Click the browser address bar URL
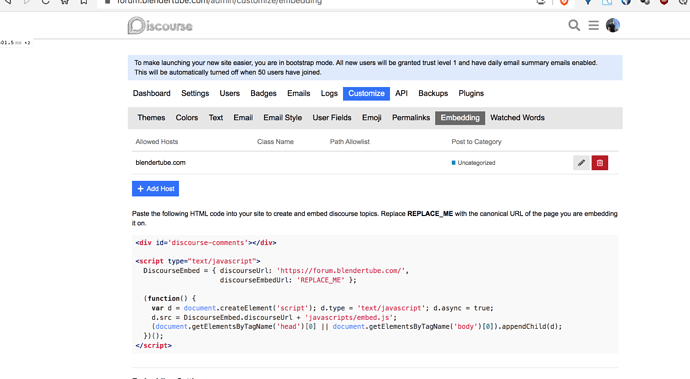This screenshot has height=379, width=690. pyautogui.click(x=219, y=2)
